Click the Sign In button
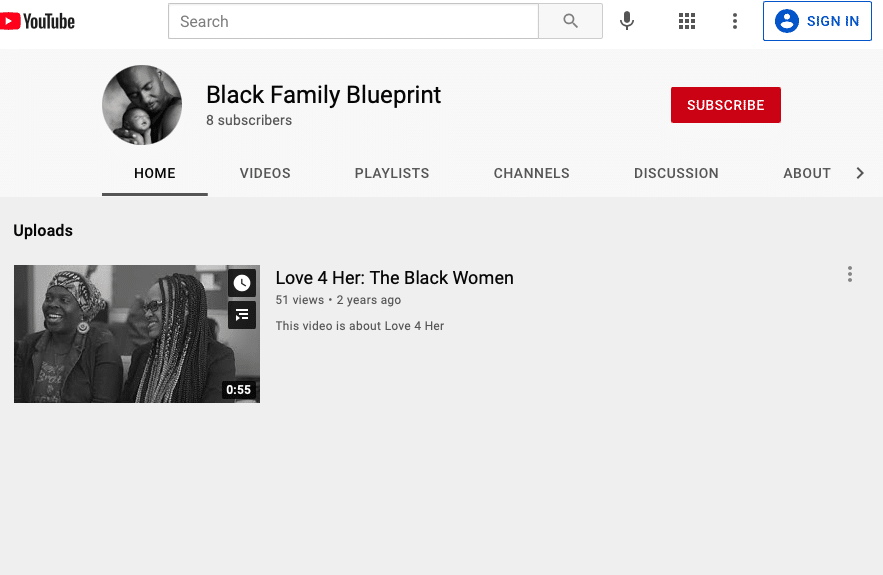 tap(817, 21)
